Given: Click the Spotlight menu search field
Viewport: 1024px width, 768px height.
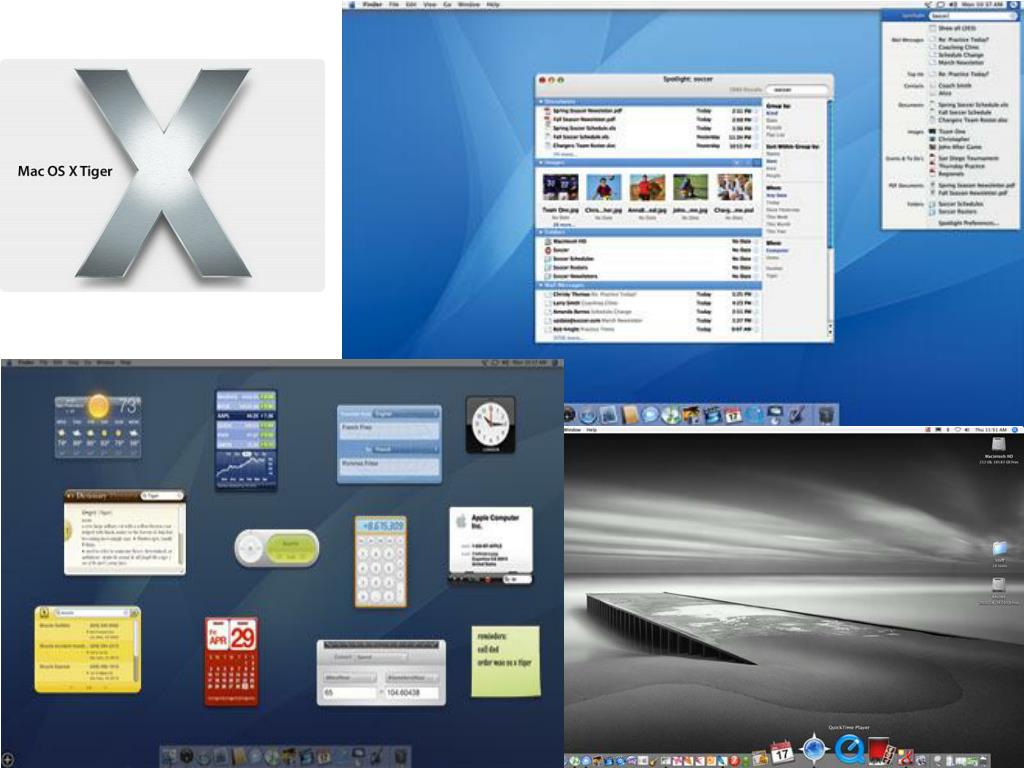Looking at the screenshot, I should (972, 16).
